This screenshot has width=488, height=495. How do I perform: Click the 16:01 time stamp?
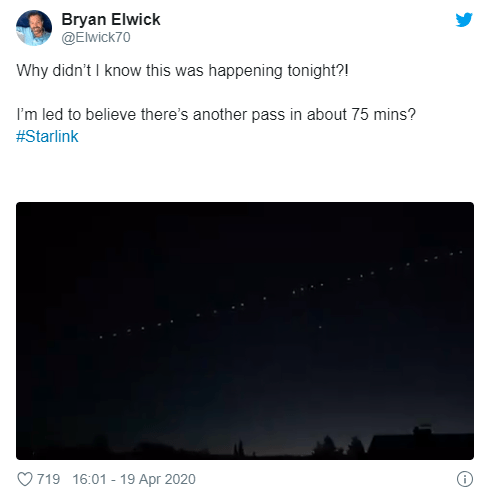tap(89, 479)
